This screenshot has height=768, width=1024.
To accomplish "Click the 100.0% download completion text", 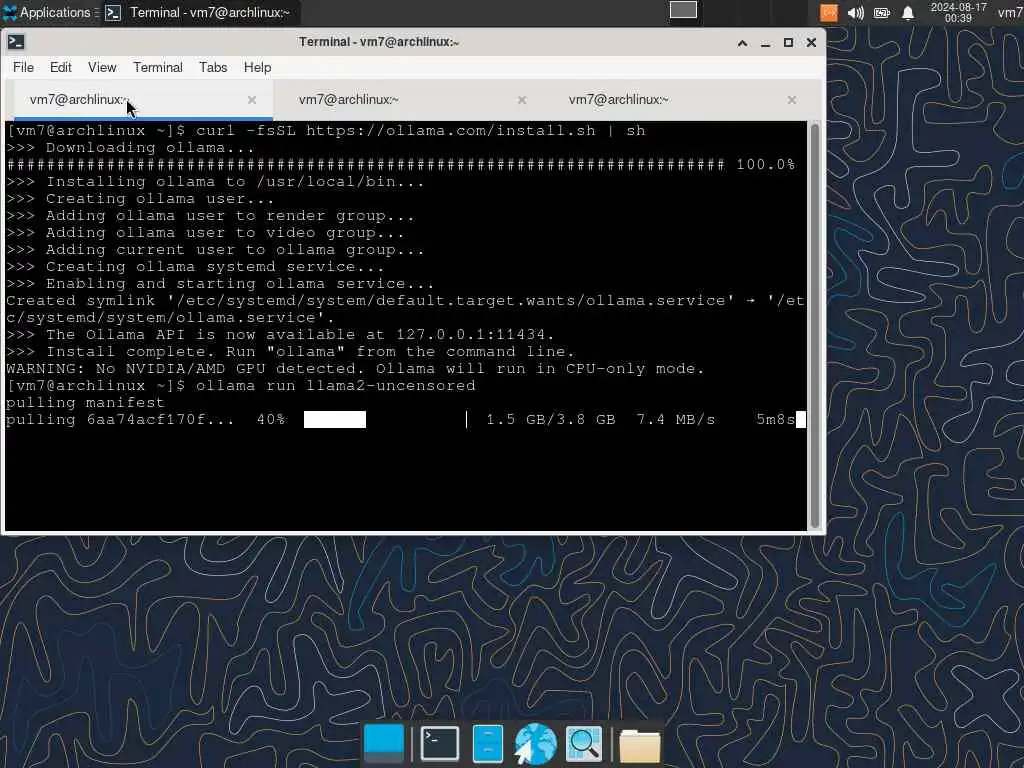I will click(765, 165).
